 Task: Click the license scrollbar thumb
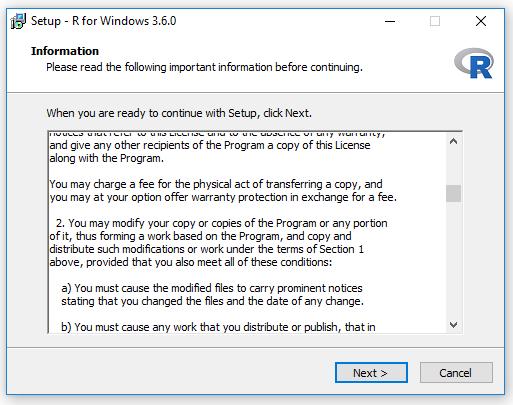[x=453, y=193]
